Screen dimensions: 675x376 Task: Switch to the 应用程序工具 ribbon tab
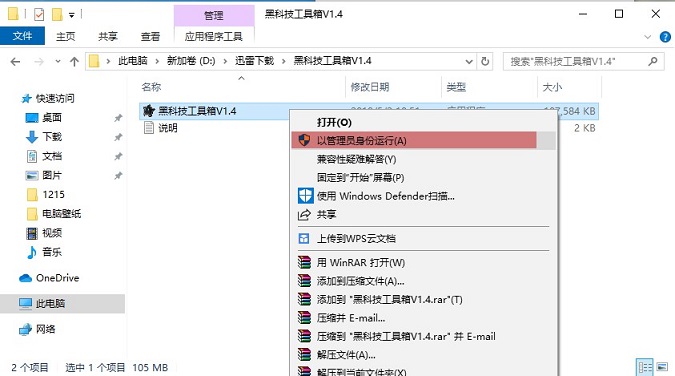point(214,37)
